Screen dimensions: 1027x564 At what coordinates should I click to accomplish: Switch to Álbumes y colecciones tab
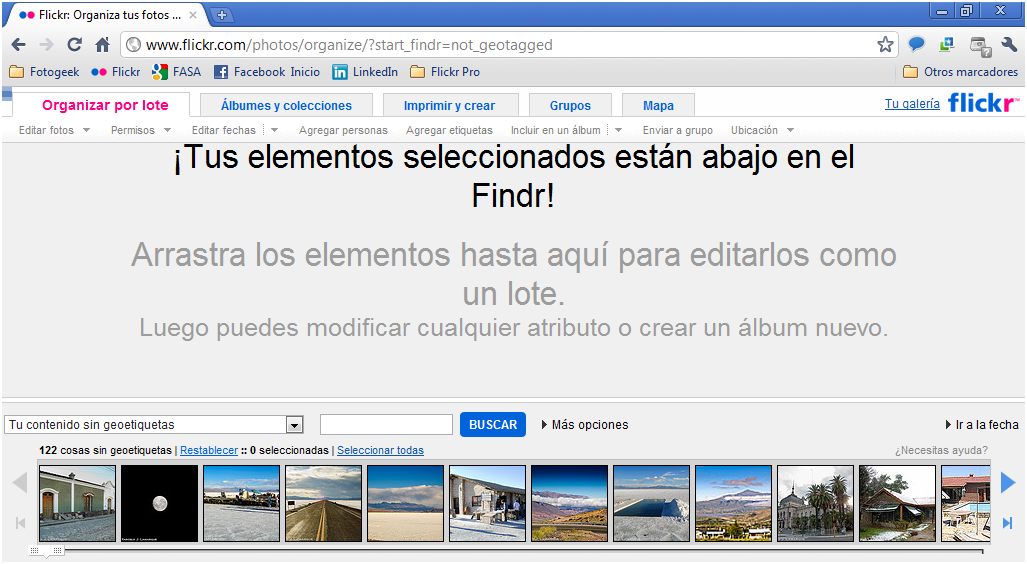286,105
